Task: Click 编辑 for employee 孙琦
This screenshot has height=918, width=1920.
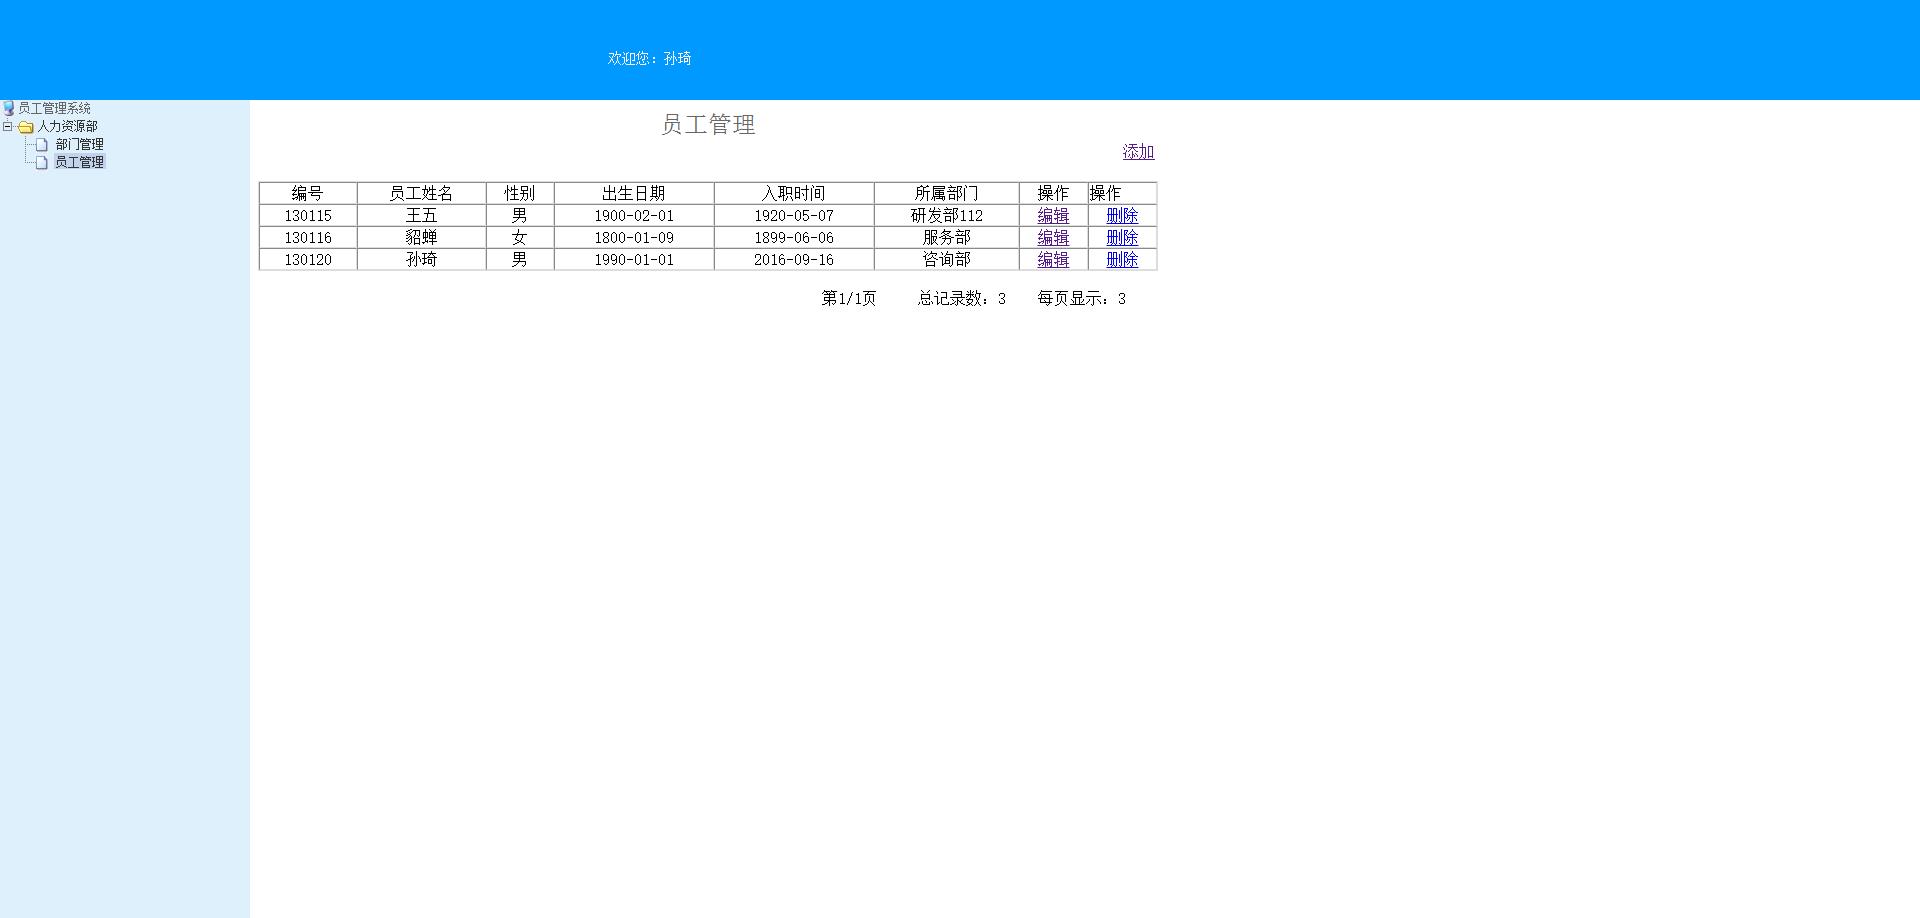Action: [x=1051, y=259]
